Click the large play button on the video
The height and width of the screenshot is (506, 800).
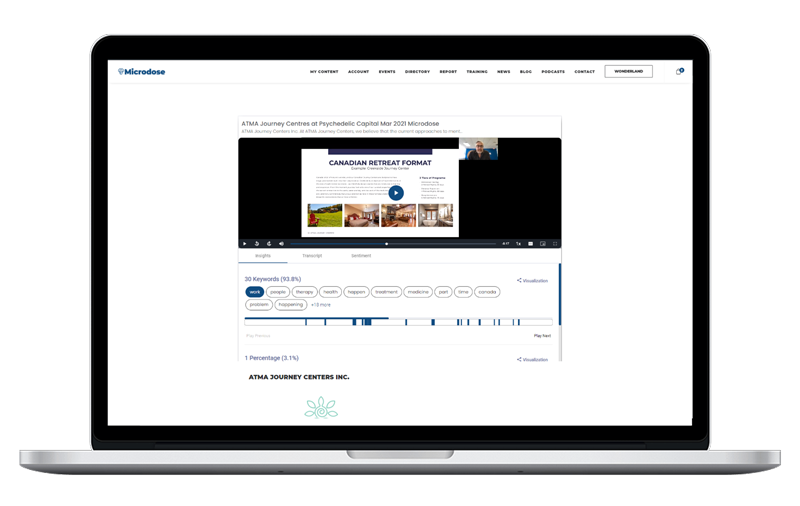point(396,193)
